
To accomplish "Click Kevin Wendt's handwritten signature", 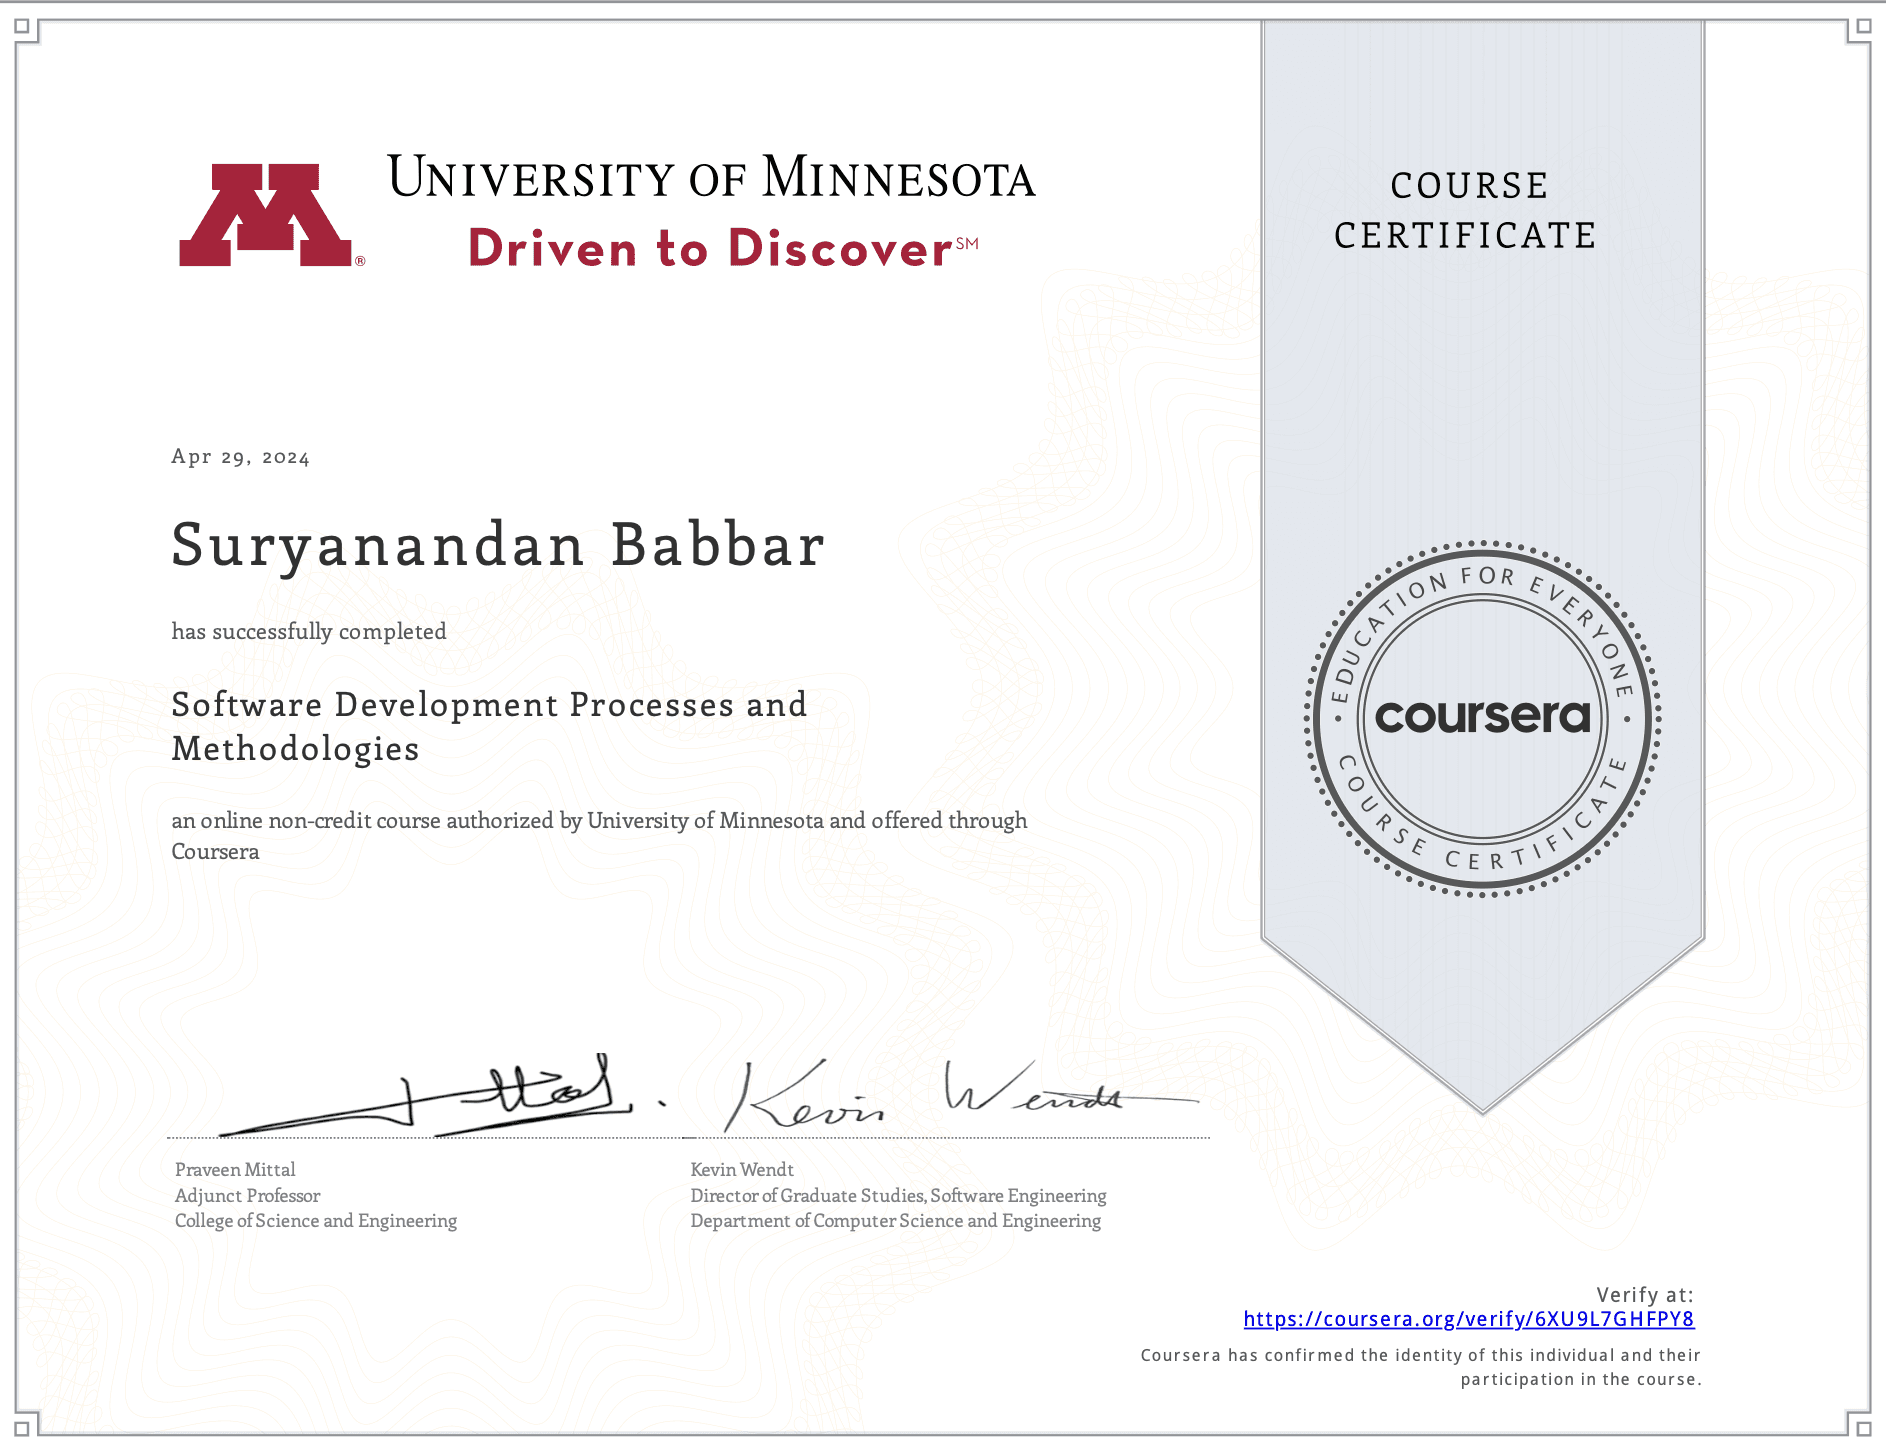I will (960, 1096).
